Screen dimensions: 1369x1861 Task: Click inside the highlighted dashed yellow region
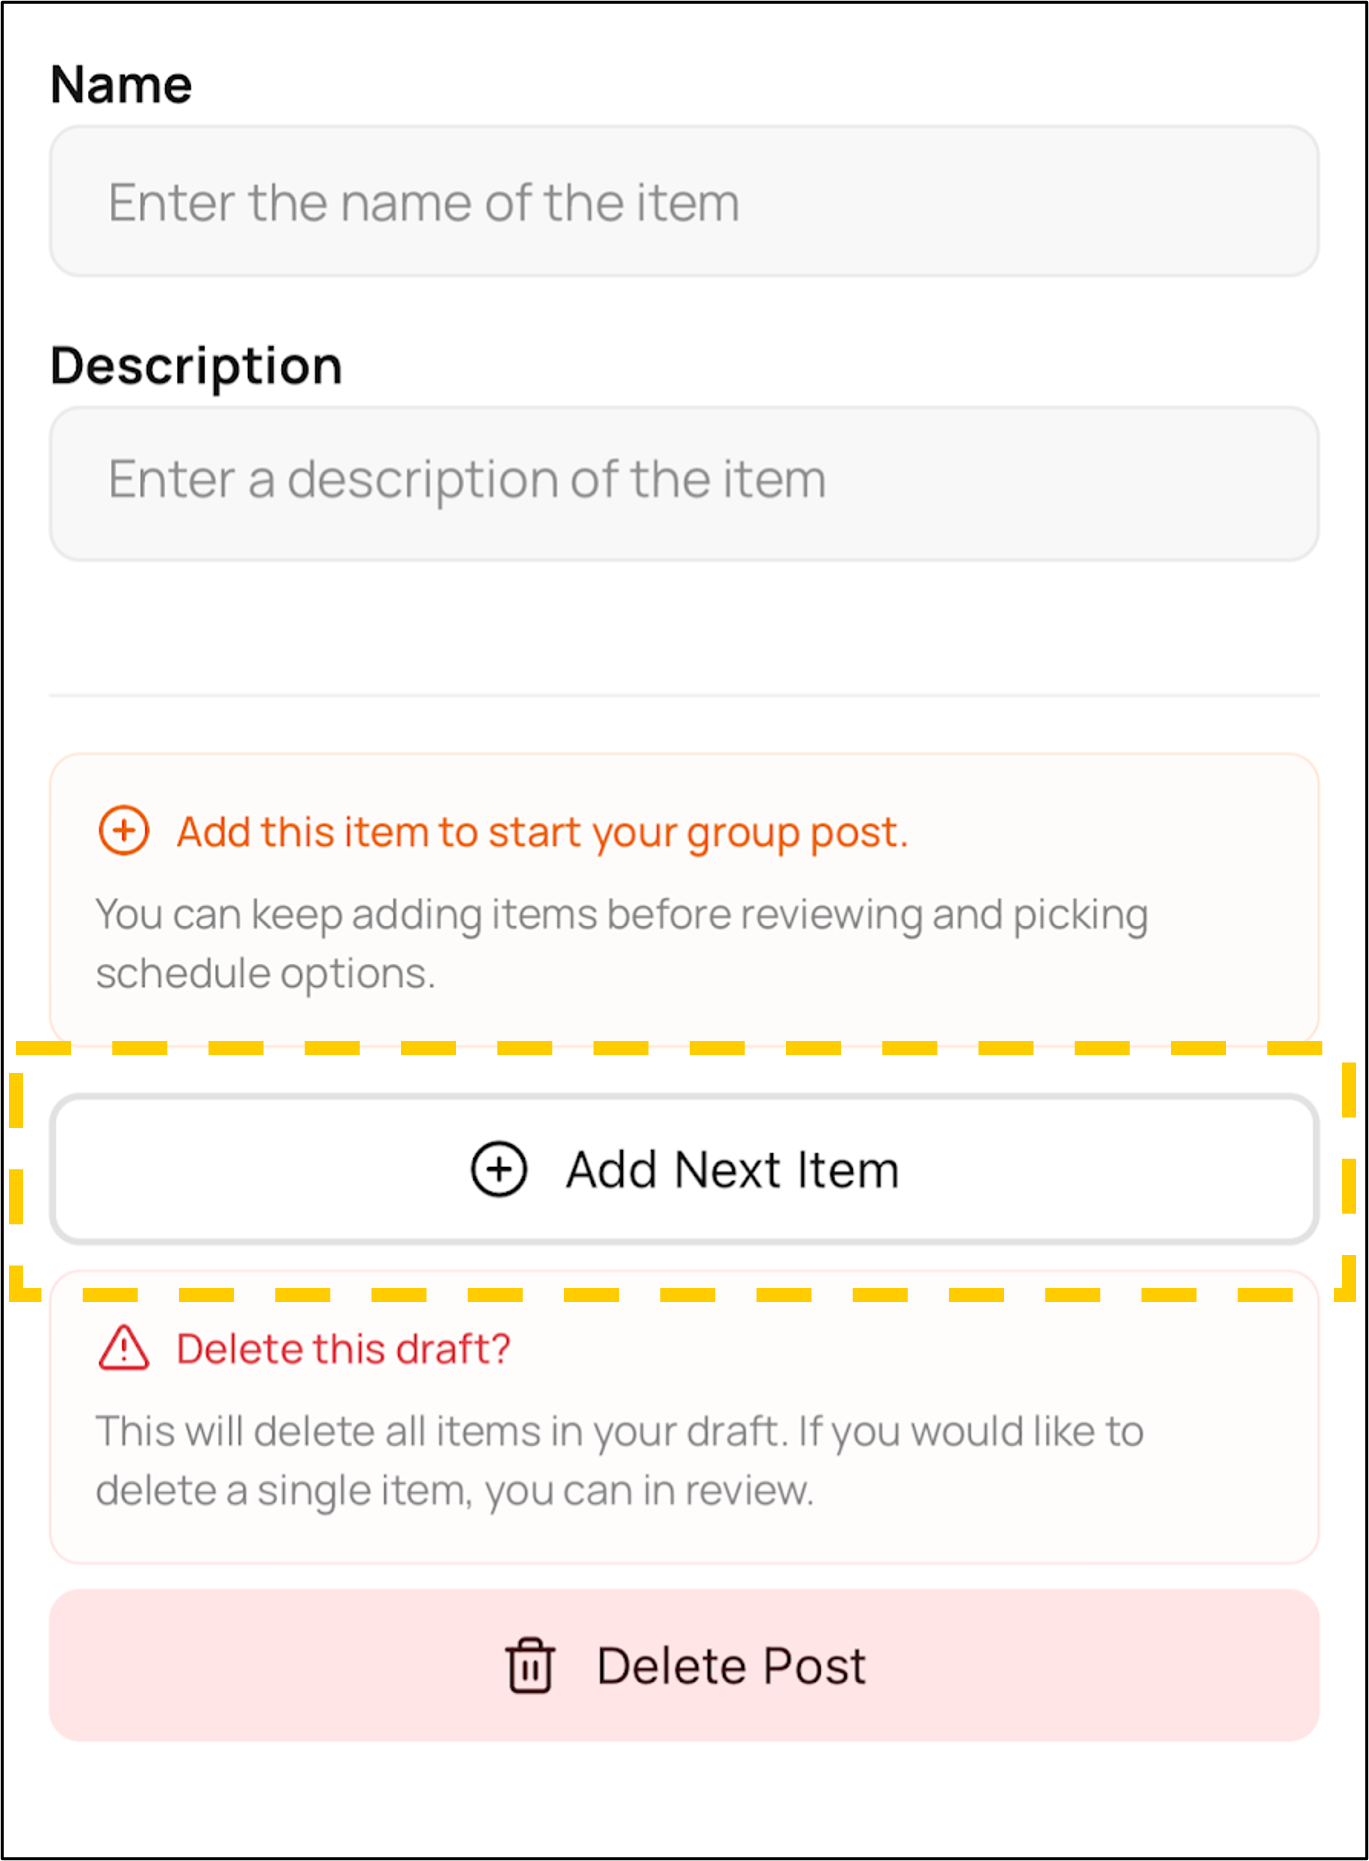pos(684,1169)
